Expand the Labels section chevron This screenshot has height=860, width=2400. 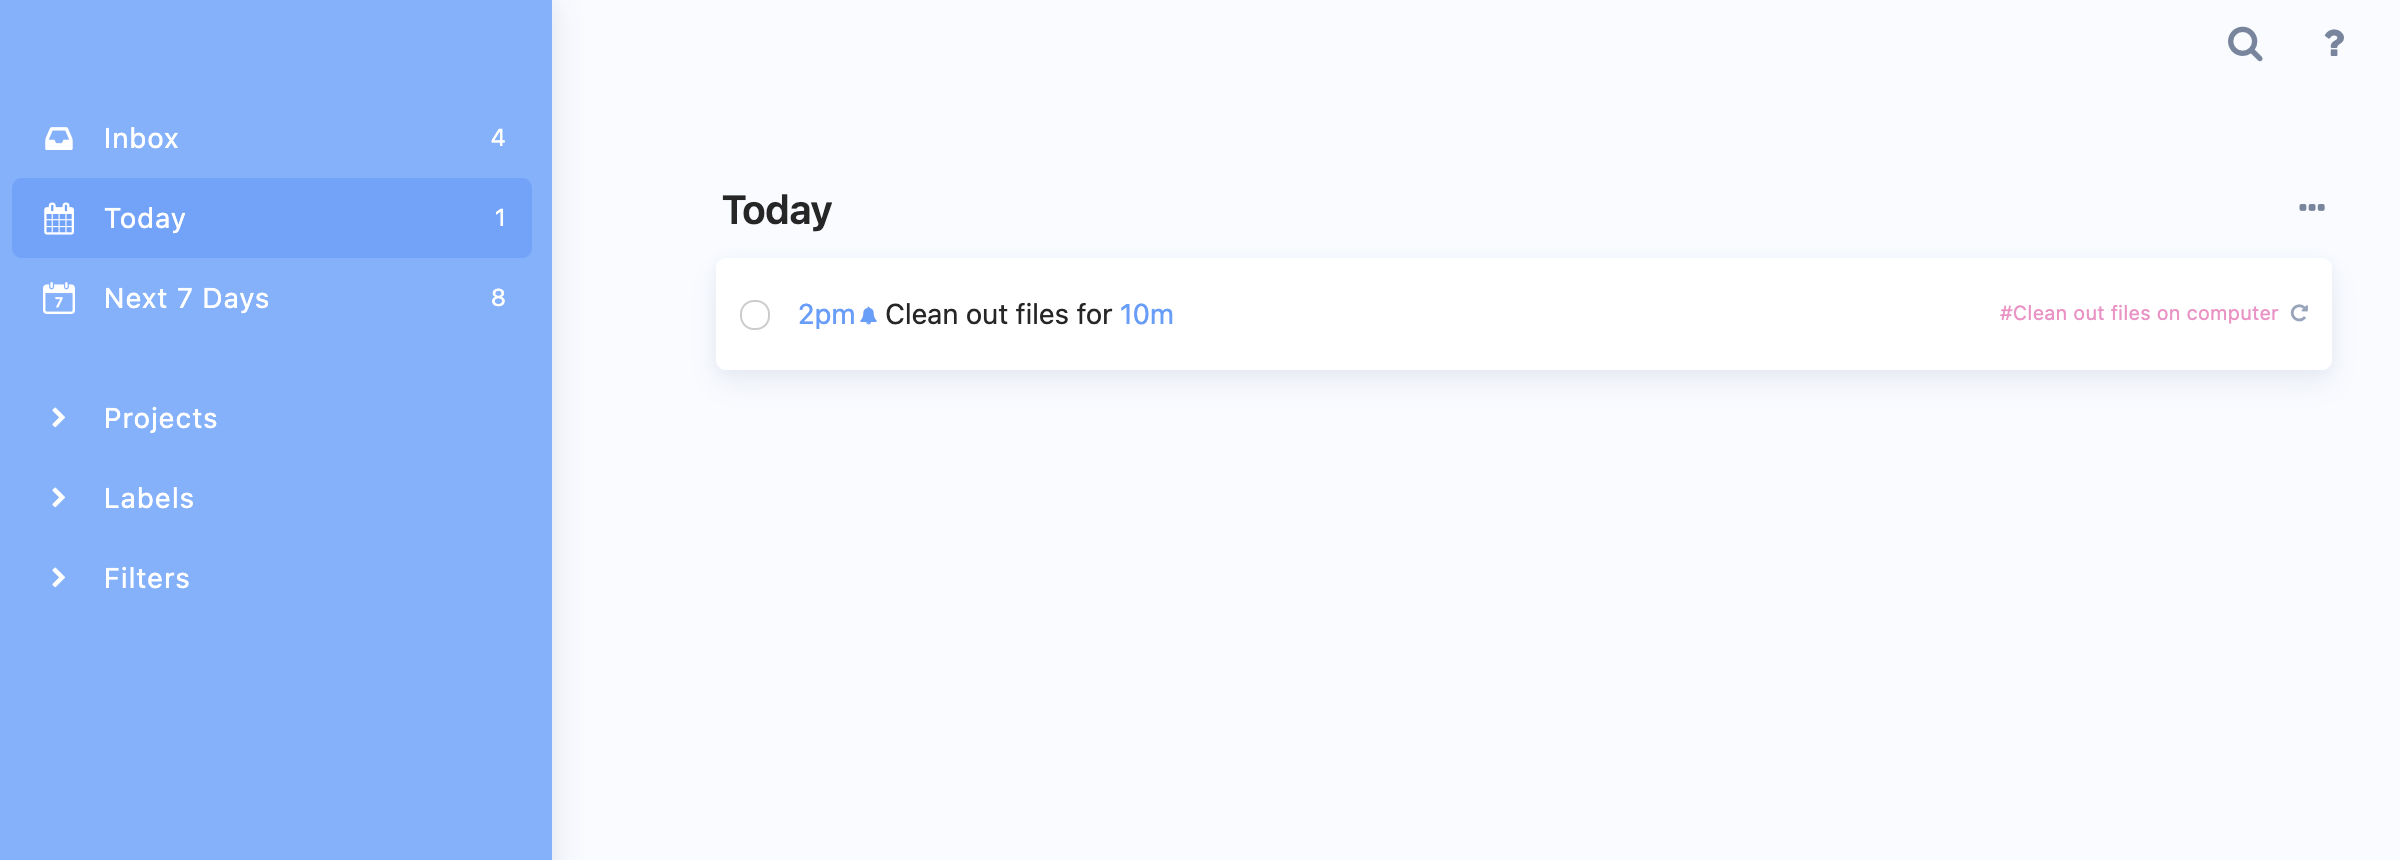(59, 498)
